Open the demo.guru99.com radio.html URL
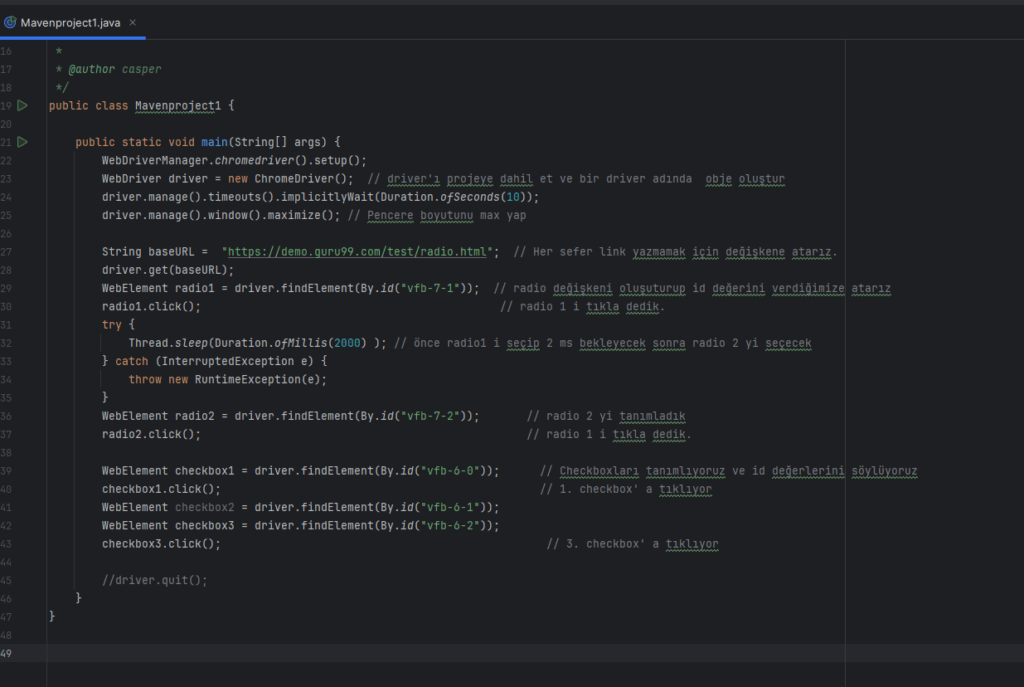This screenshot has width=1024, height=687. point(360,252)
